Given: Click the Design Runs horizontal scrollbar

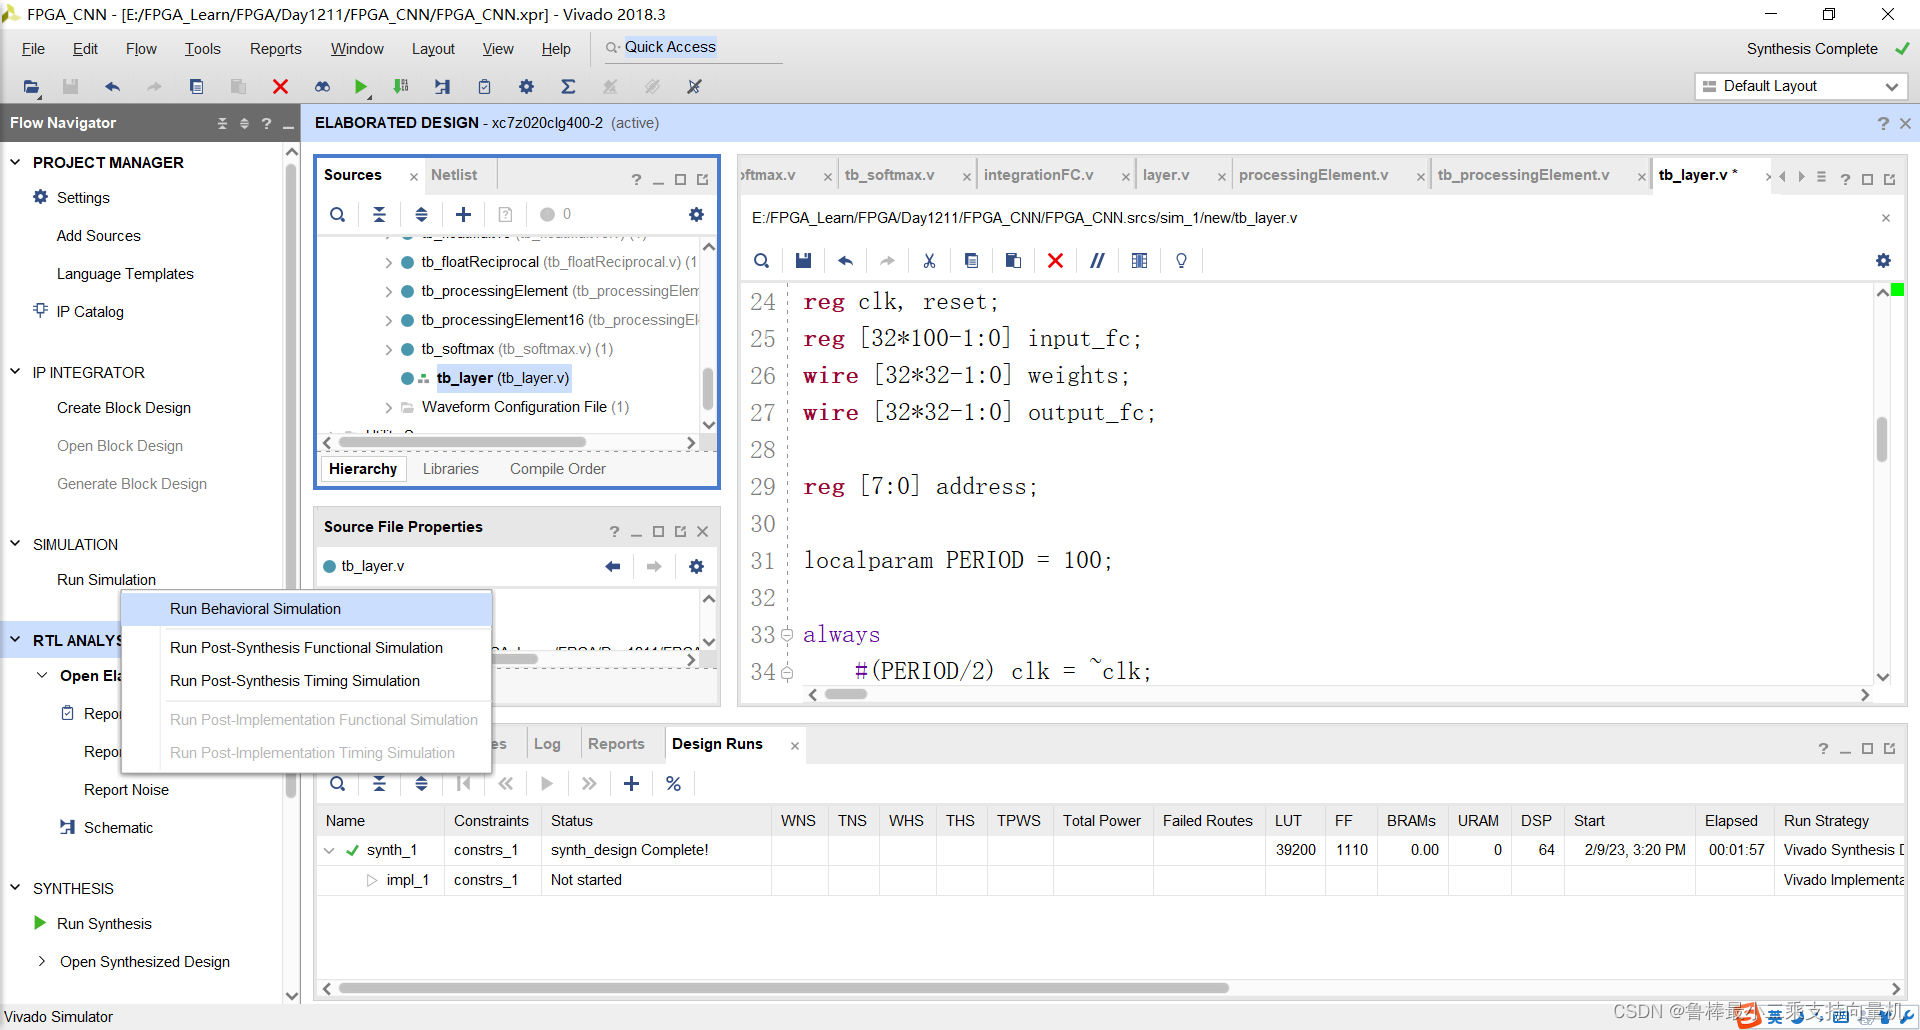Looking at the screenshot, I should pyautogui.click(x=784, y=988).
